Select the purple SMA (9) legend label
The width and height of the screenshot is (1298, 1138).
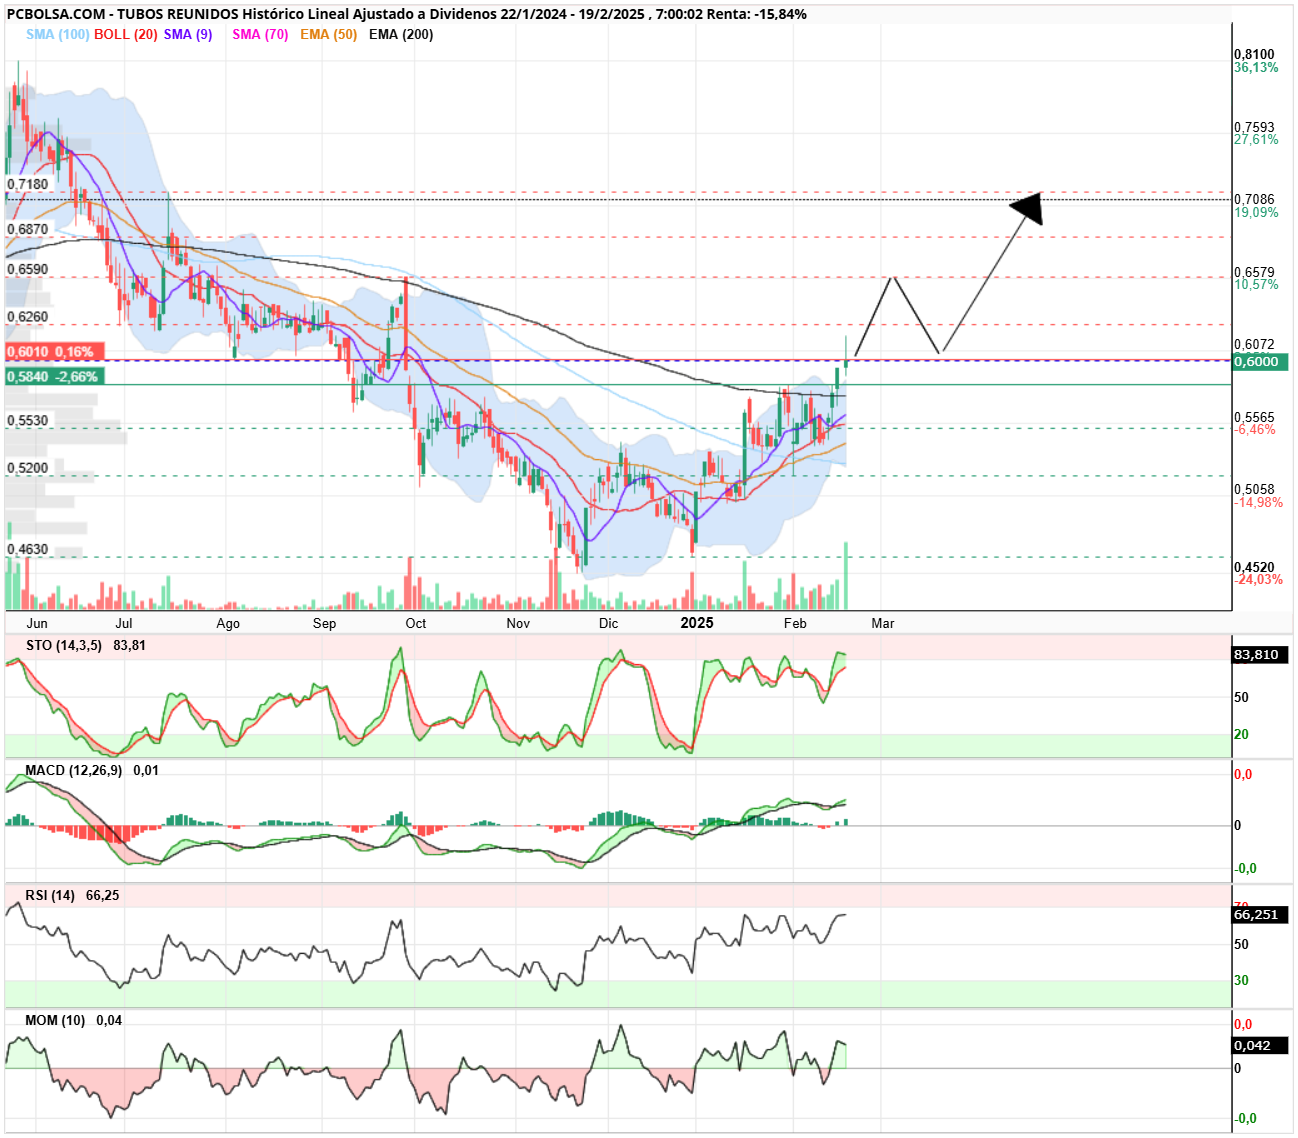[188, 34]
